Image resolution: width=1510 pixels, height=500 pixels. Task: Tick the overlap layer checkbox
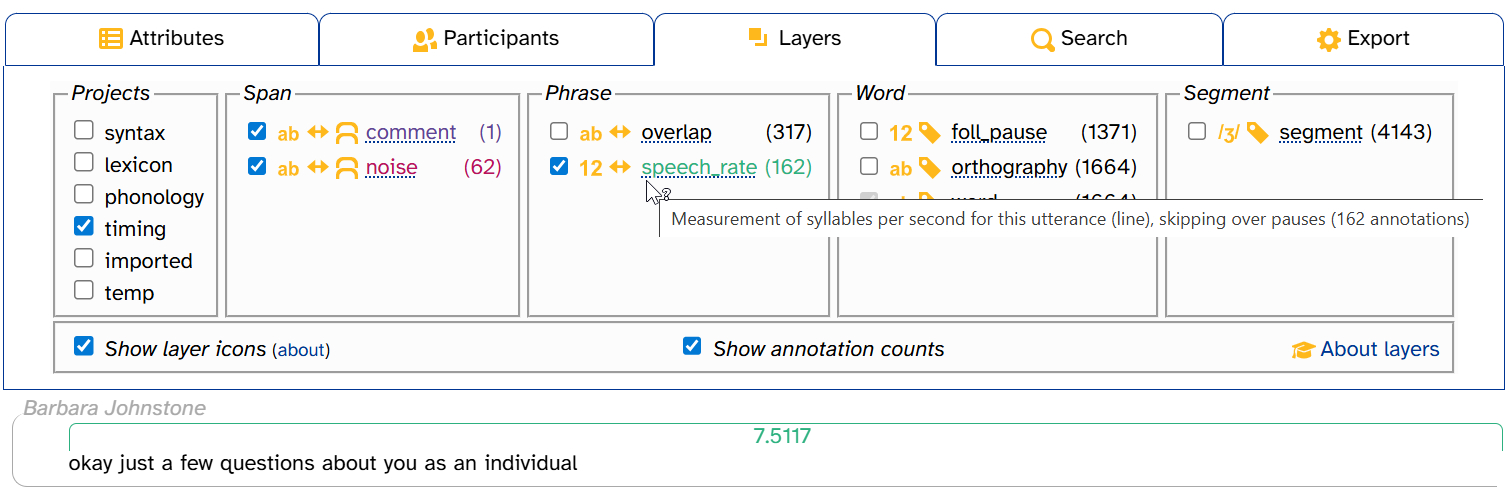click(x=559, y=132)
